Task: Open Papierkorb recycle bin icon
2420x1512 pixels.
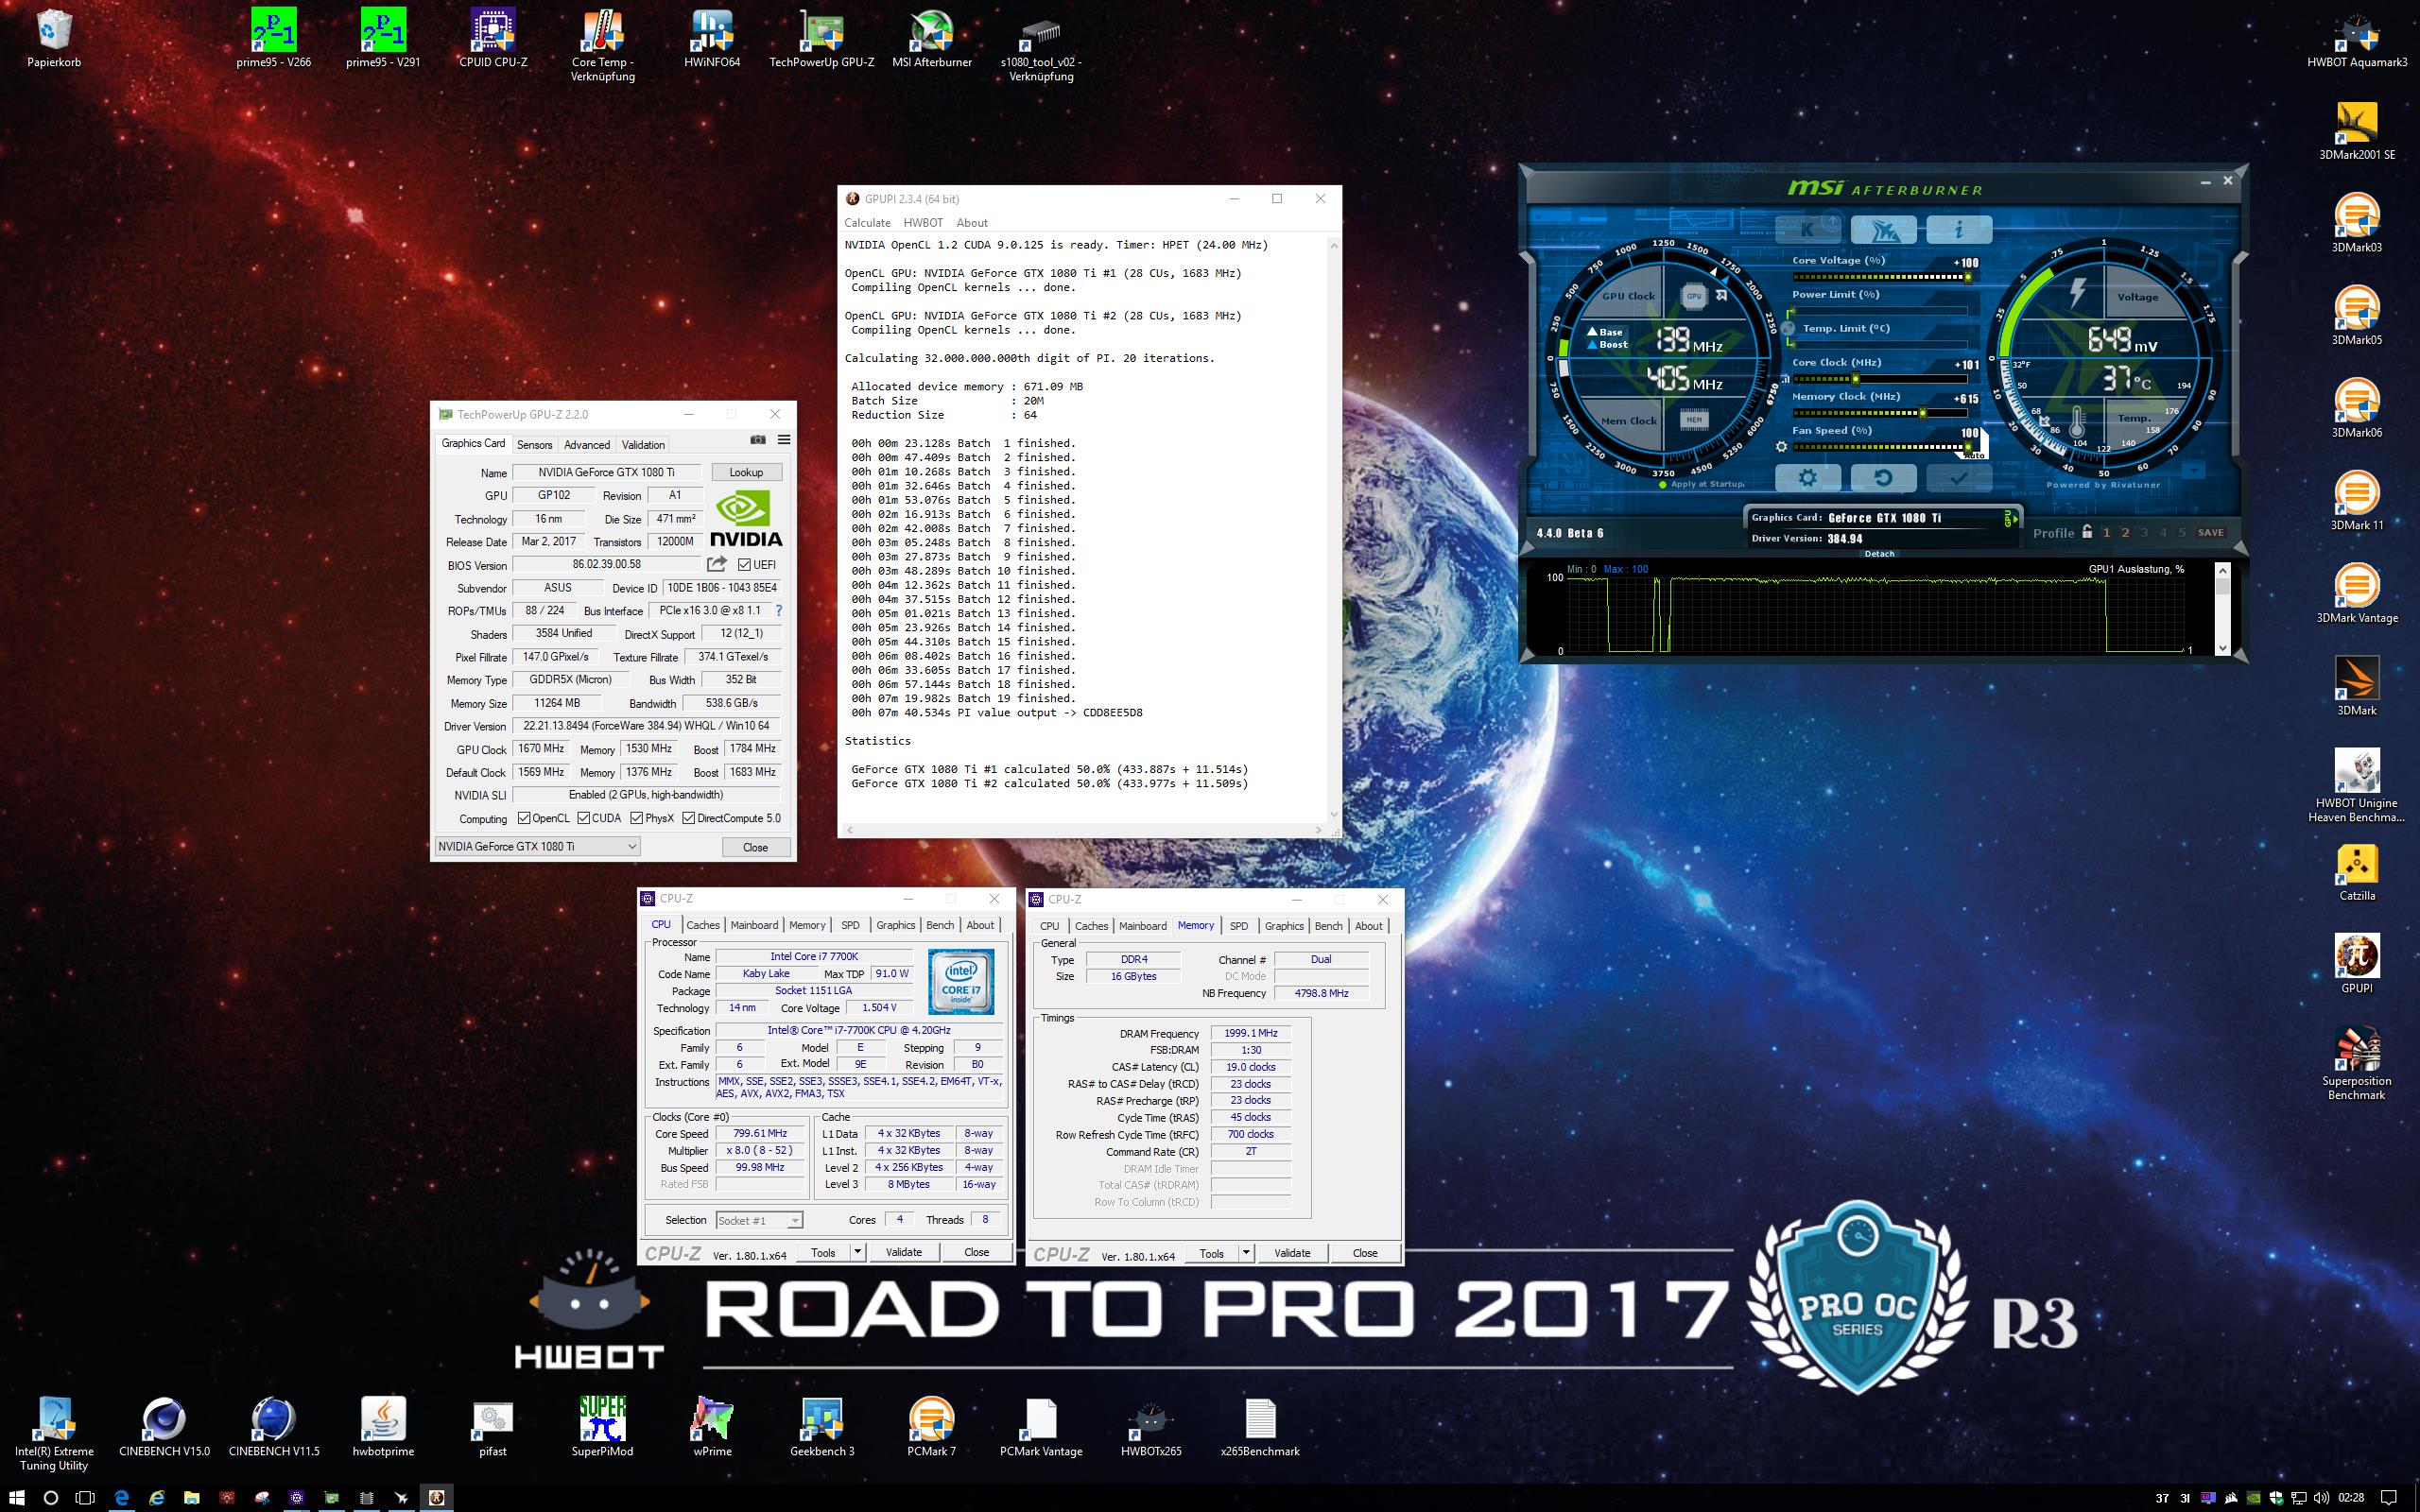Action: (x=54, y=40)
